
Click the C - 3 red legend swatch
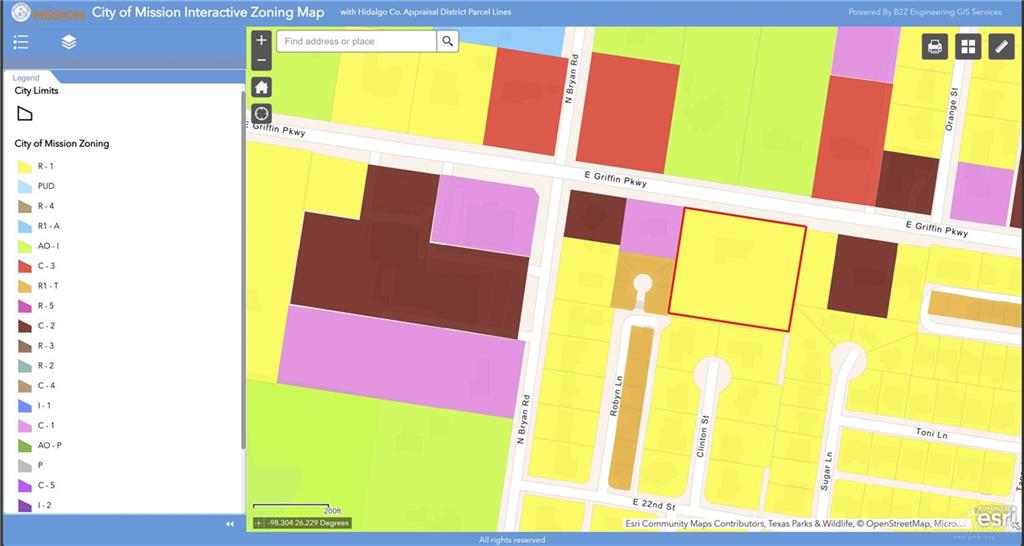pyautogui.click(x=25, y=266)
